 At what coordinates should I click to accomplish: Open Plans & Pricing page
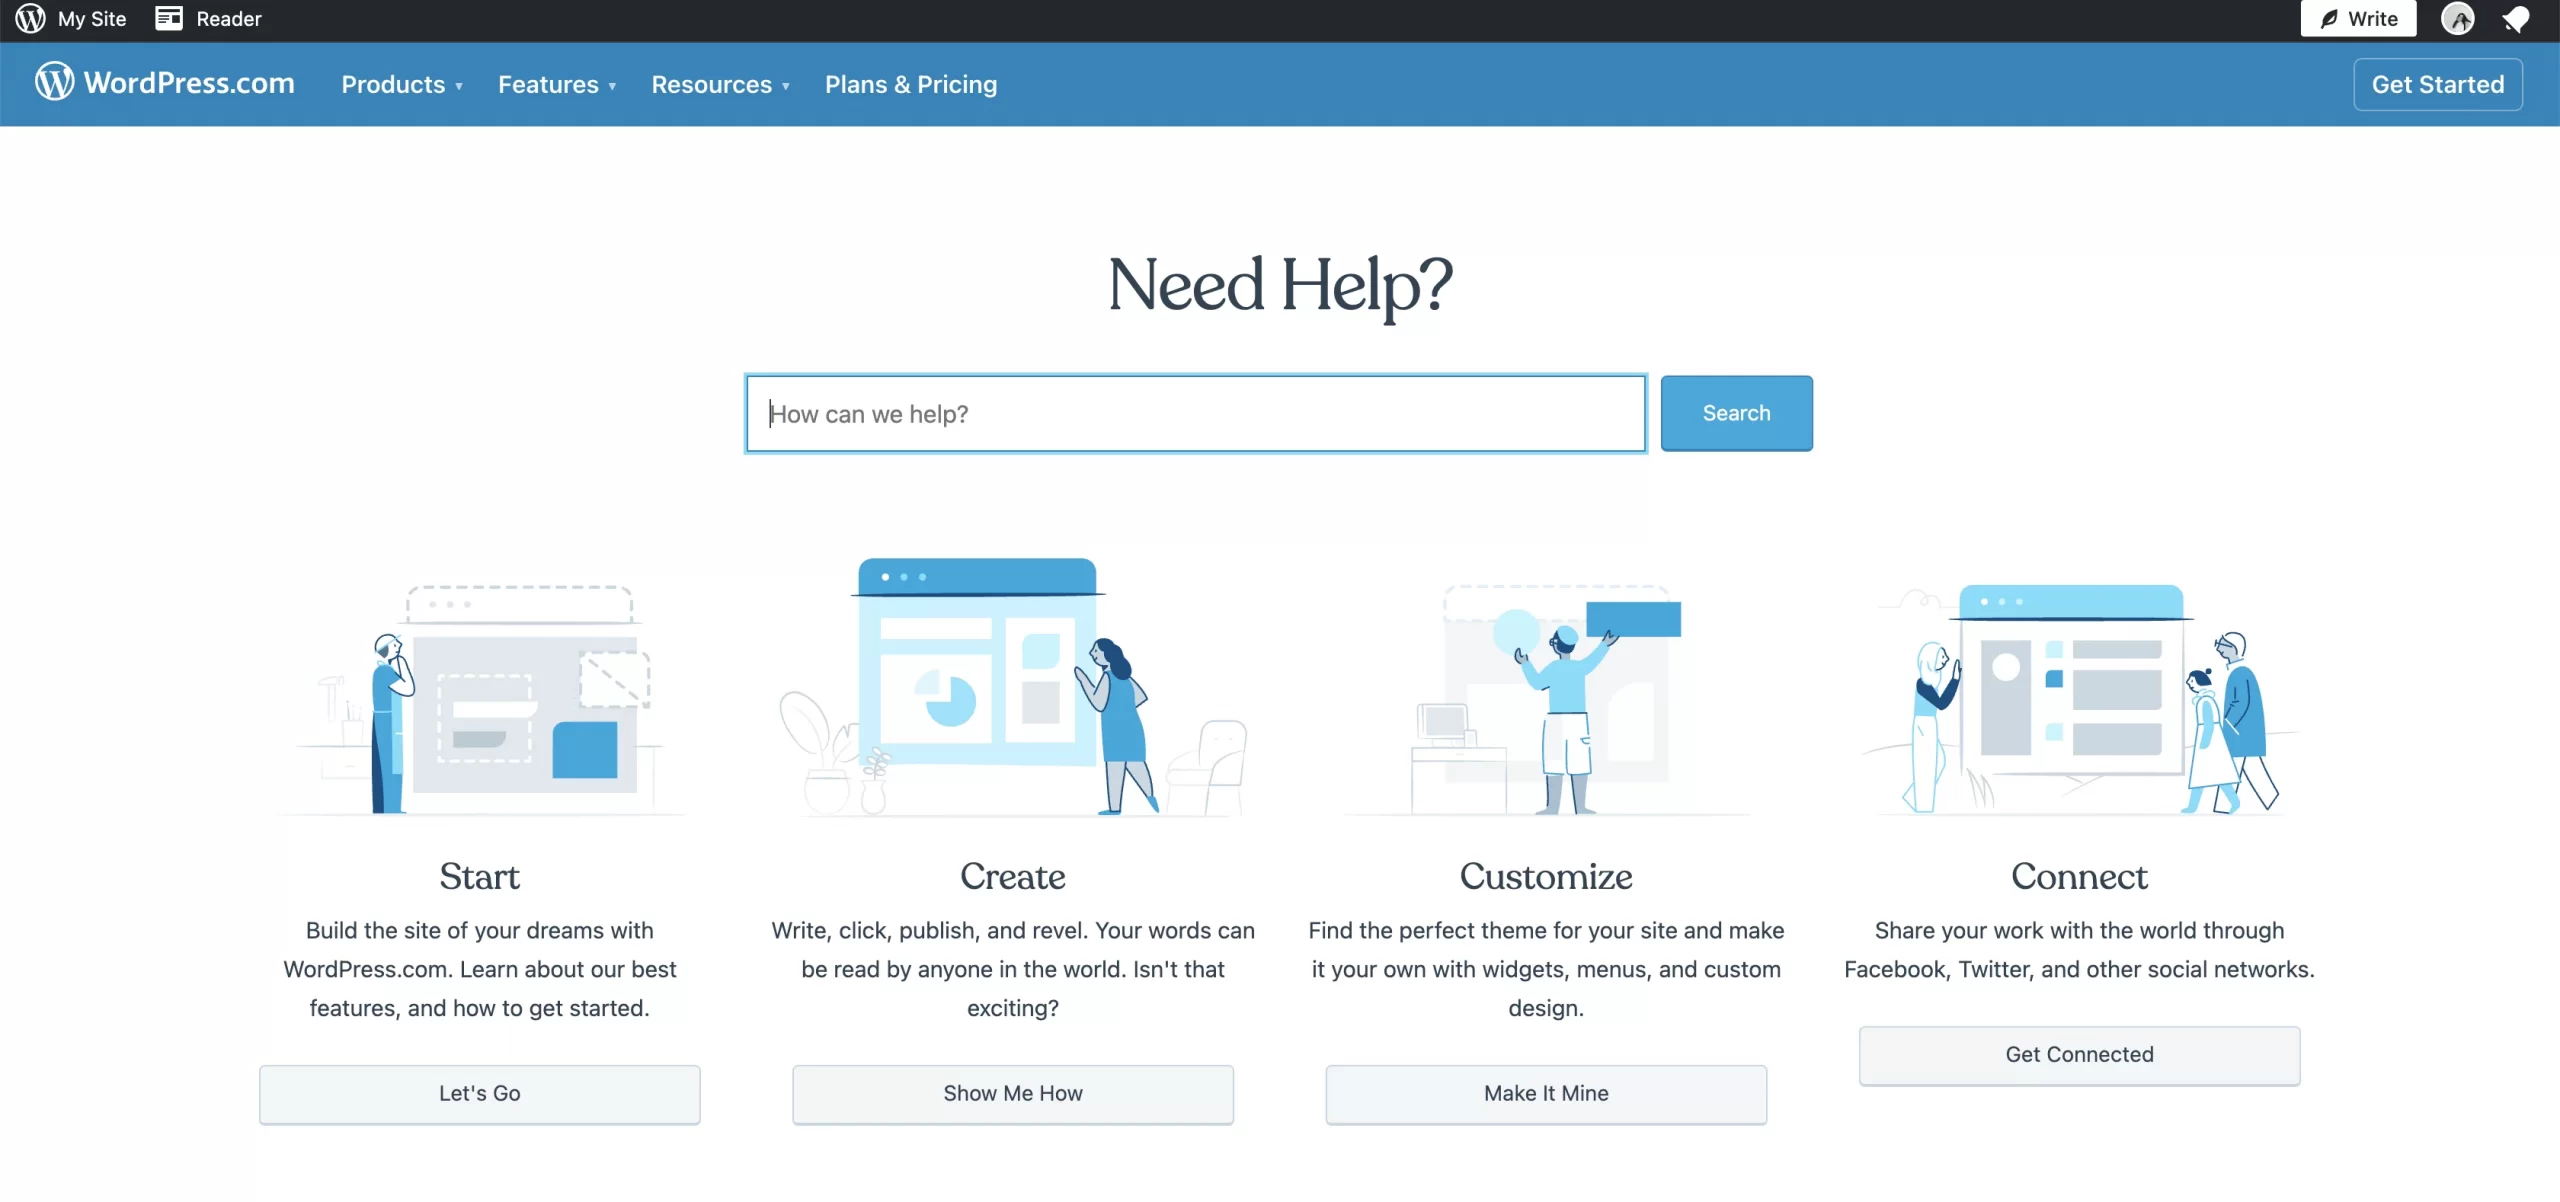coord(911,83)
